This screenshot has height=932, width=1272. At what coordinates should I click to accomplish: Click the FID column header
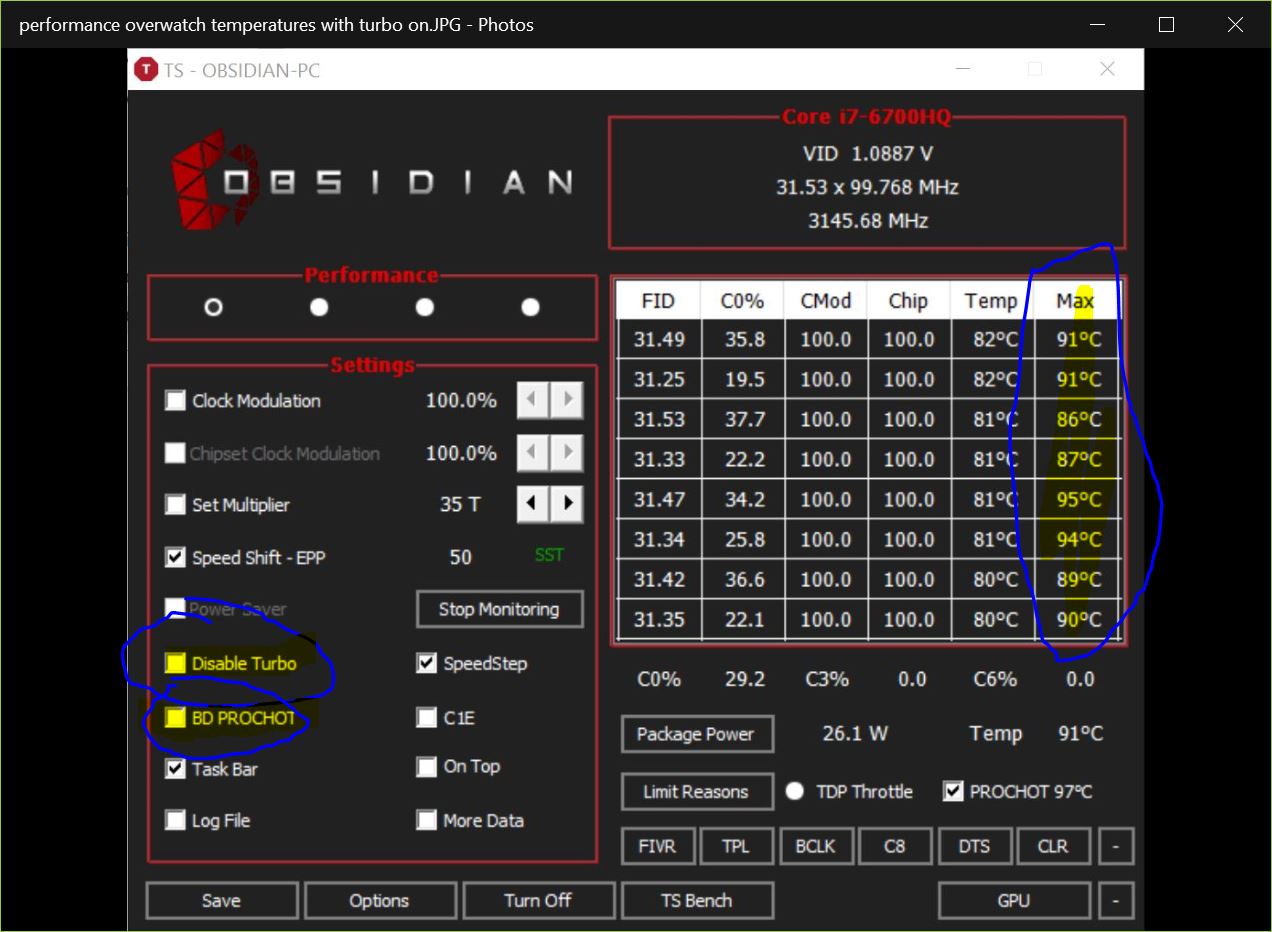tap(658, 301)
